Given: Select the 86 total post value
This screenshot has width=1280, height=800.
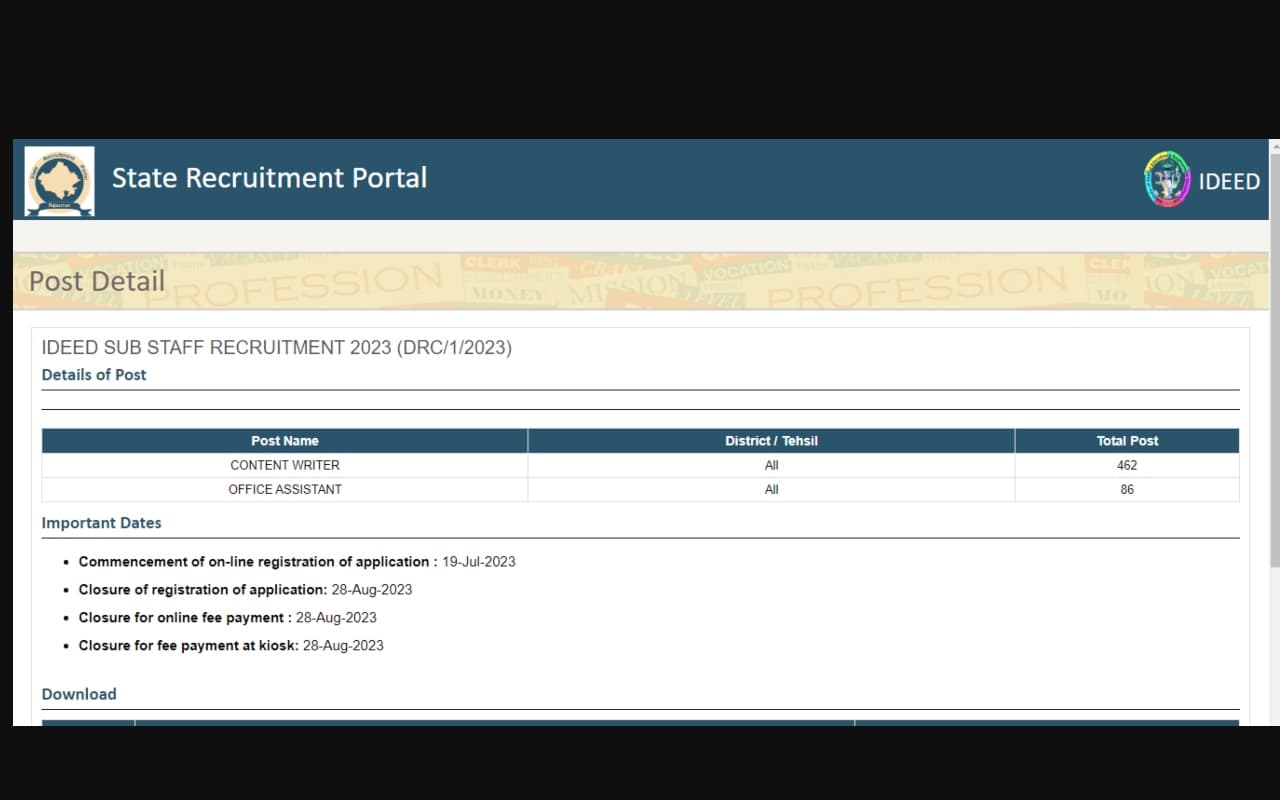Looking at the screenshot, I should (x=1127, y=489).
